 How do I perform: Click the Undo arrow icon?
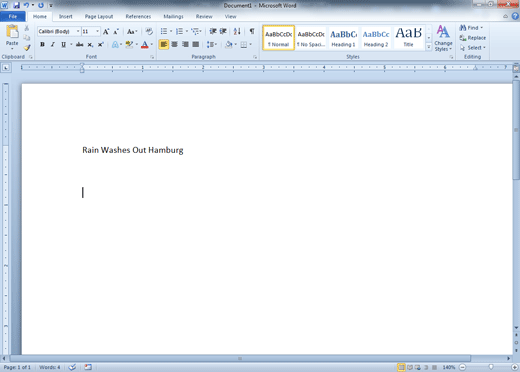tap(26, 5)
